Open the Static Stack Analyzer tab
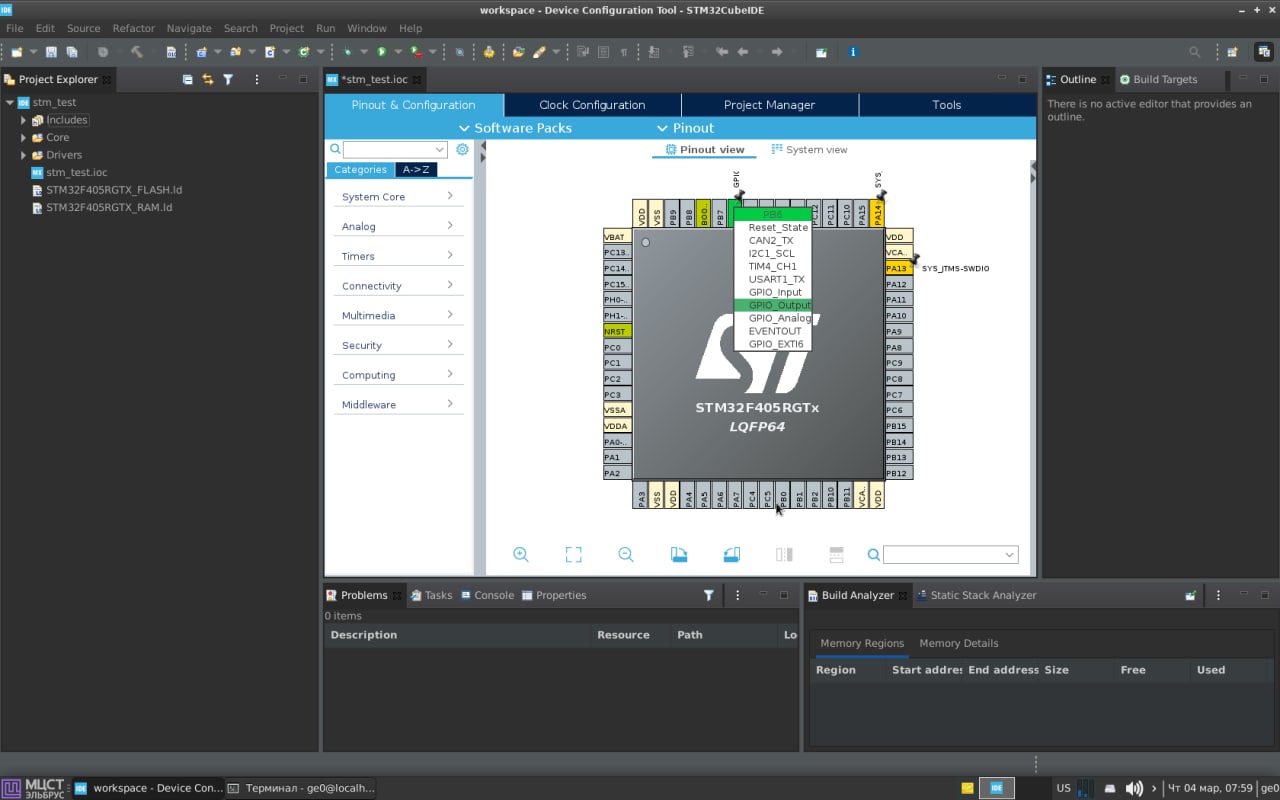 (976, 595)
